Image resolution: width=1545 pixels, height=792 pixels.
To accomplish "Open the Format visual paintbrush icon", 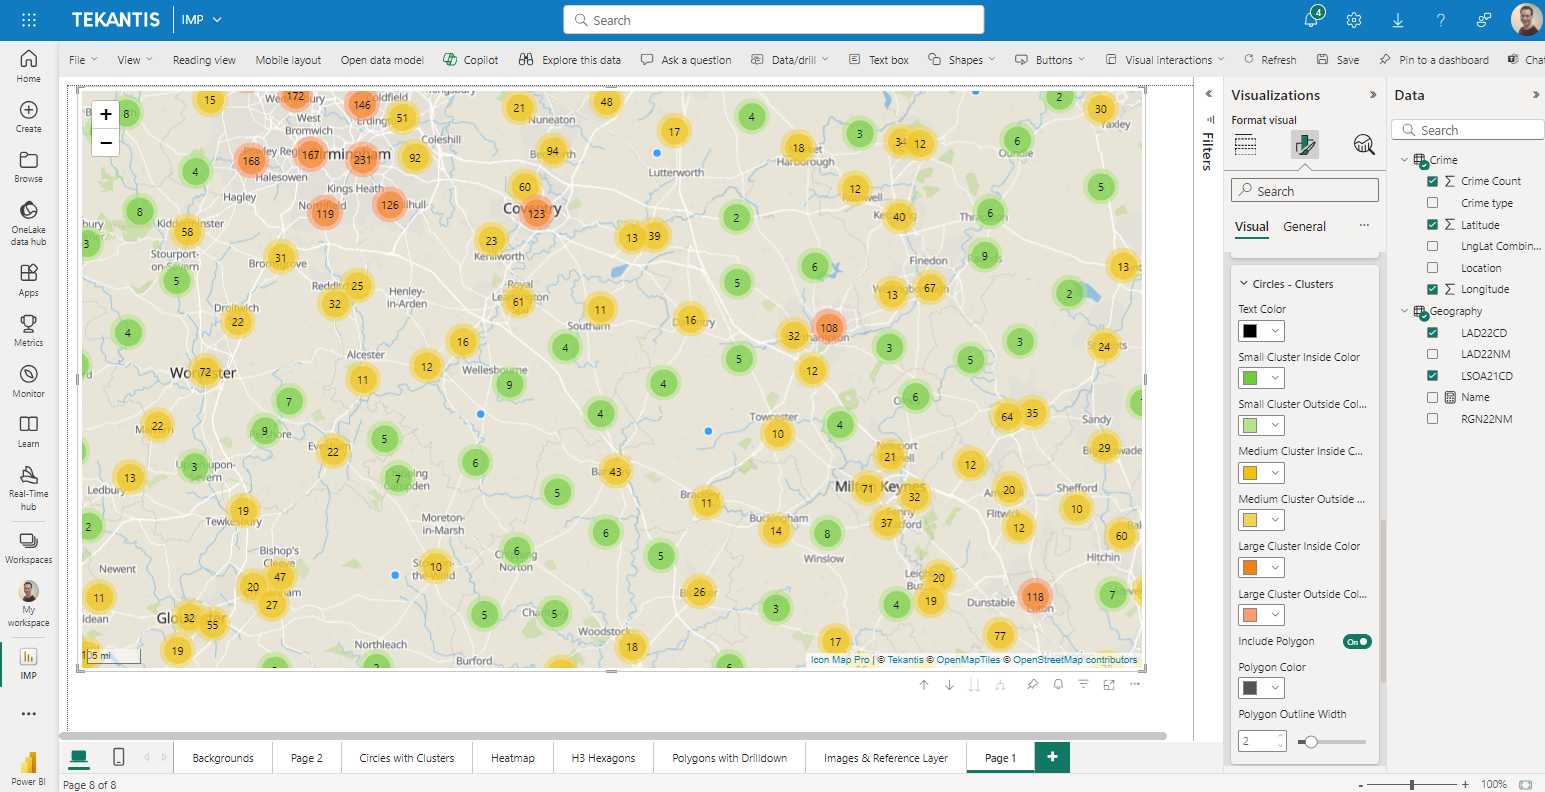I will 1304,145.
